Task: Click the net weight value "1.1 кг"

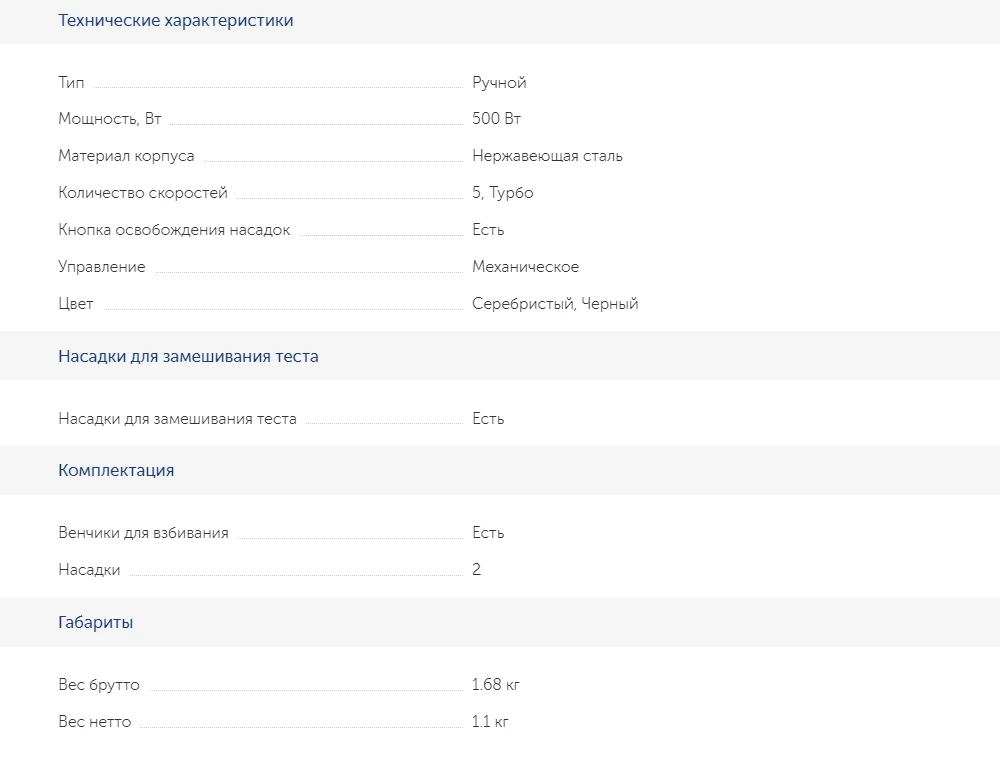Action: click(490, 722)
